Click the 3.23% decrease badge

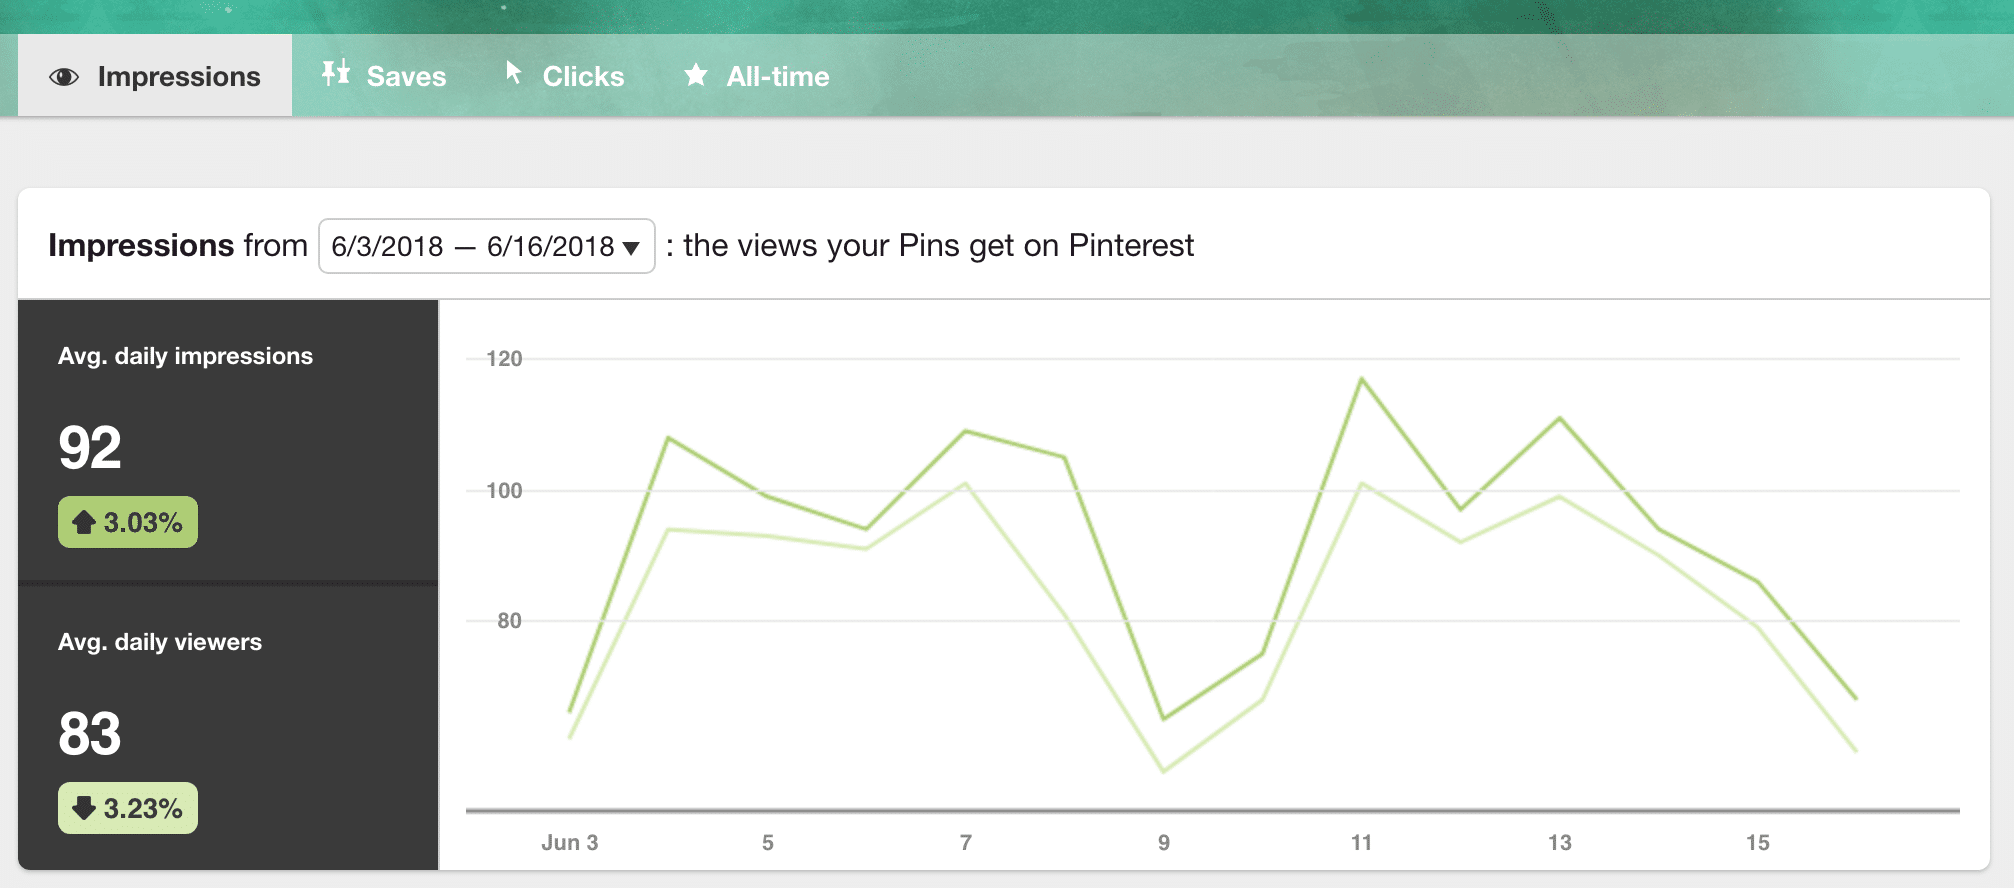tap(128, 808)
